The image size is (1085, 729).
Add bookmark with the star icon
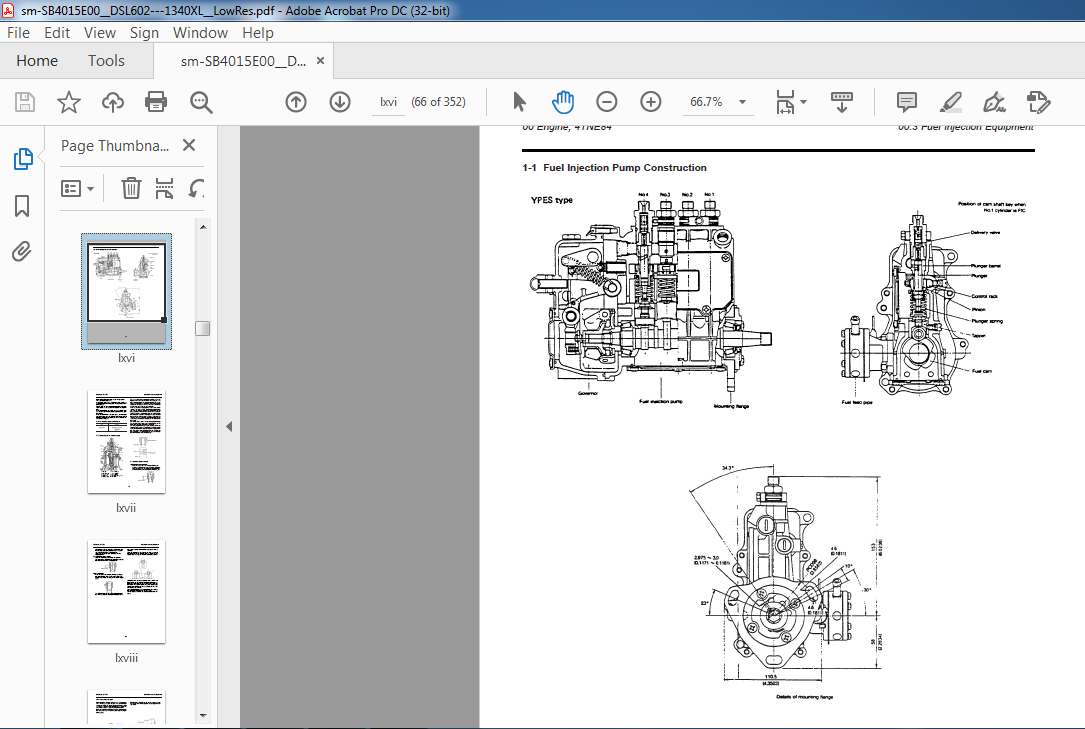[69, 102]
